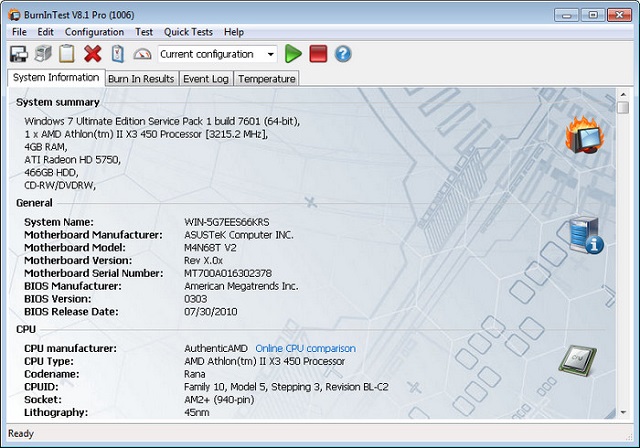Click the motherboard version Rev X.0x
The width and height of the screenshot is (640, 448).
[x=203, y=260]
